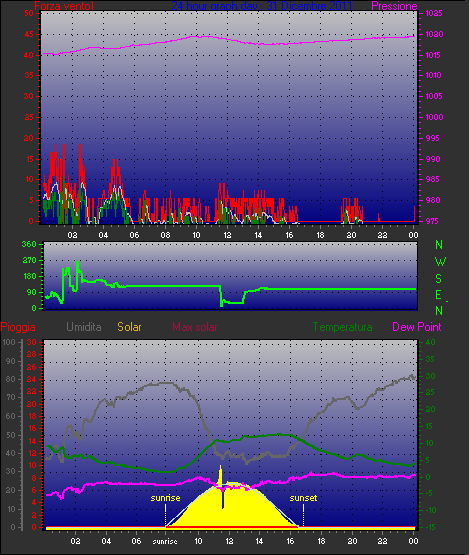Image resolution: width=469 pixels, height=555 pixels.
Task: Click the '180' wind direction axis value
Action: click(x=29, y=276)
